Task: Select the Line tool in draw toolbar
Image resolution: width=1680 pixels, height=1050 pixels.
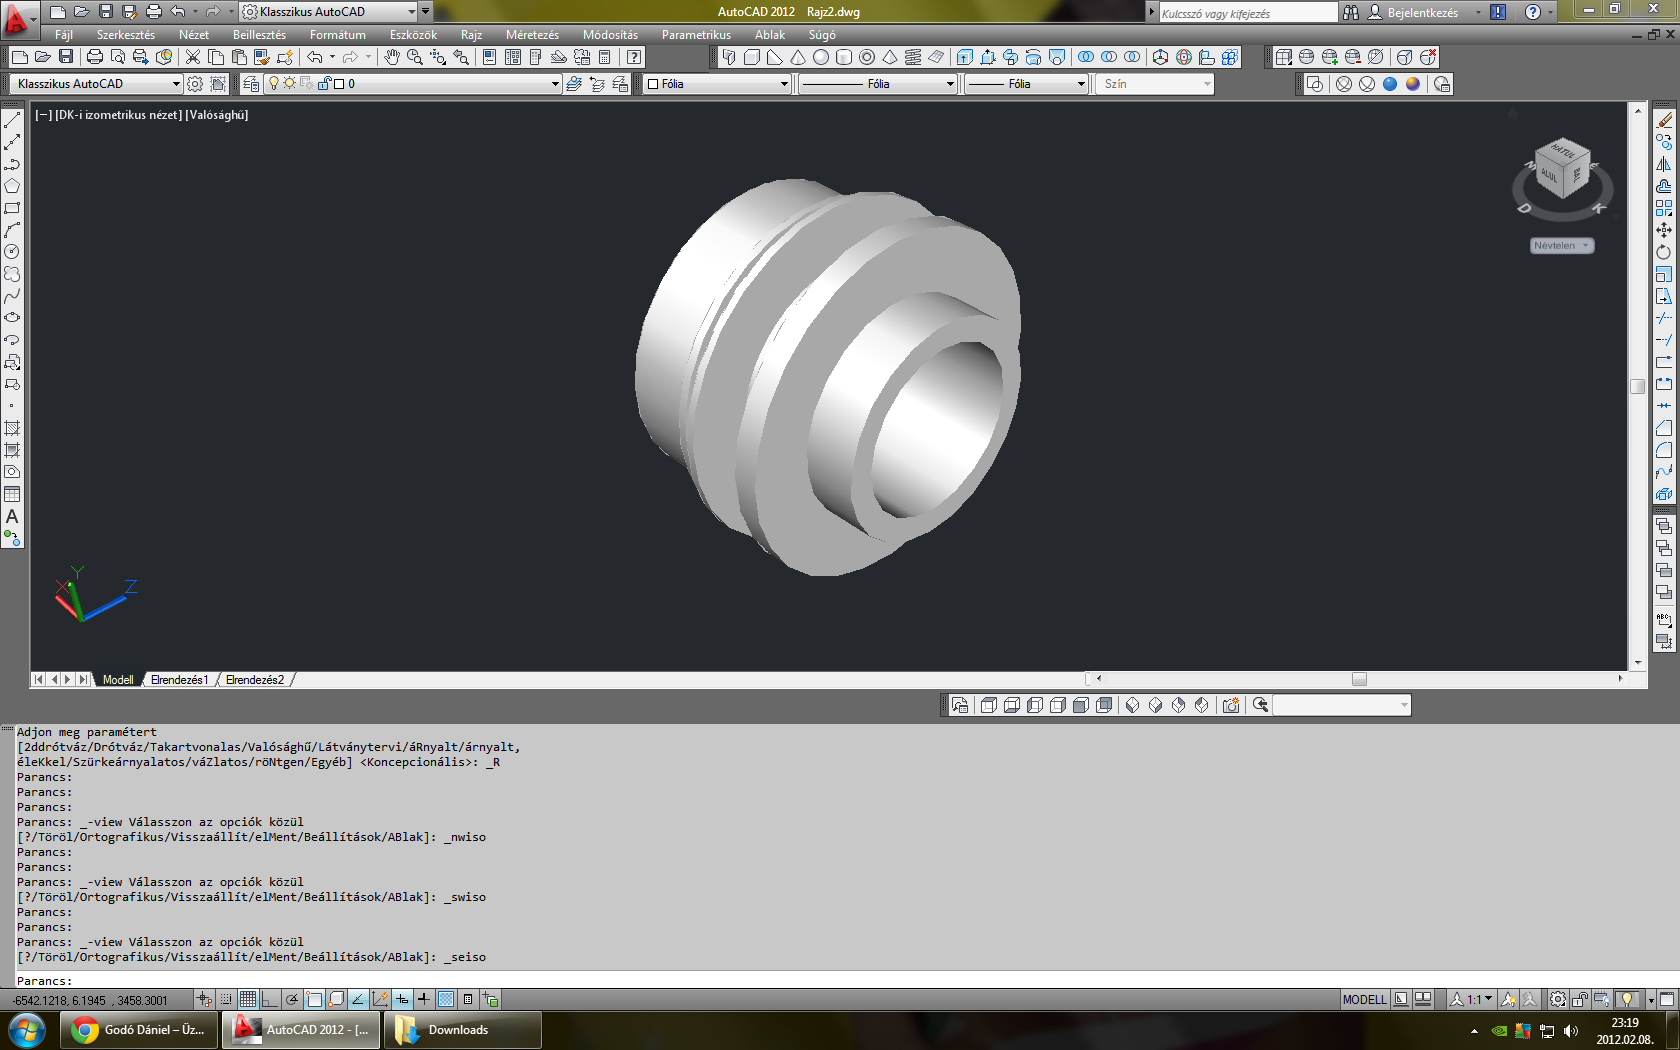Action: 12,120
